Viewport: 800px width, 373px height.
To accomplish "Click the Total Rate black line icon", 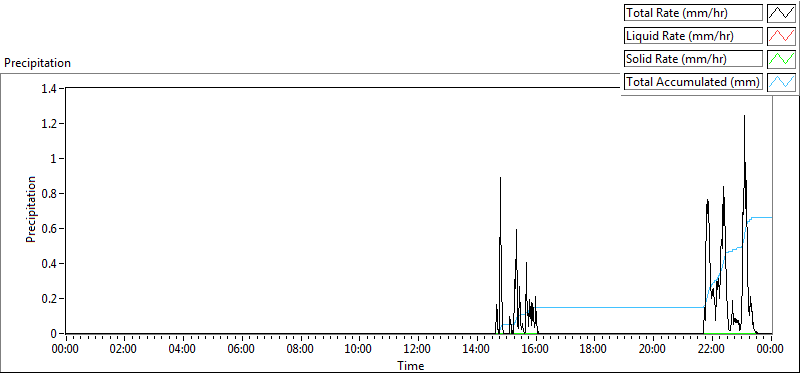I will [x=782, y=13].
